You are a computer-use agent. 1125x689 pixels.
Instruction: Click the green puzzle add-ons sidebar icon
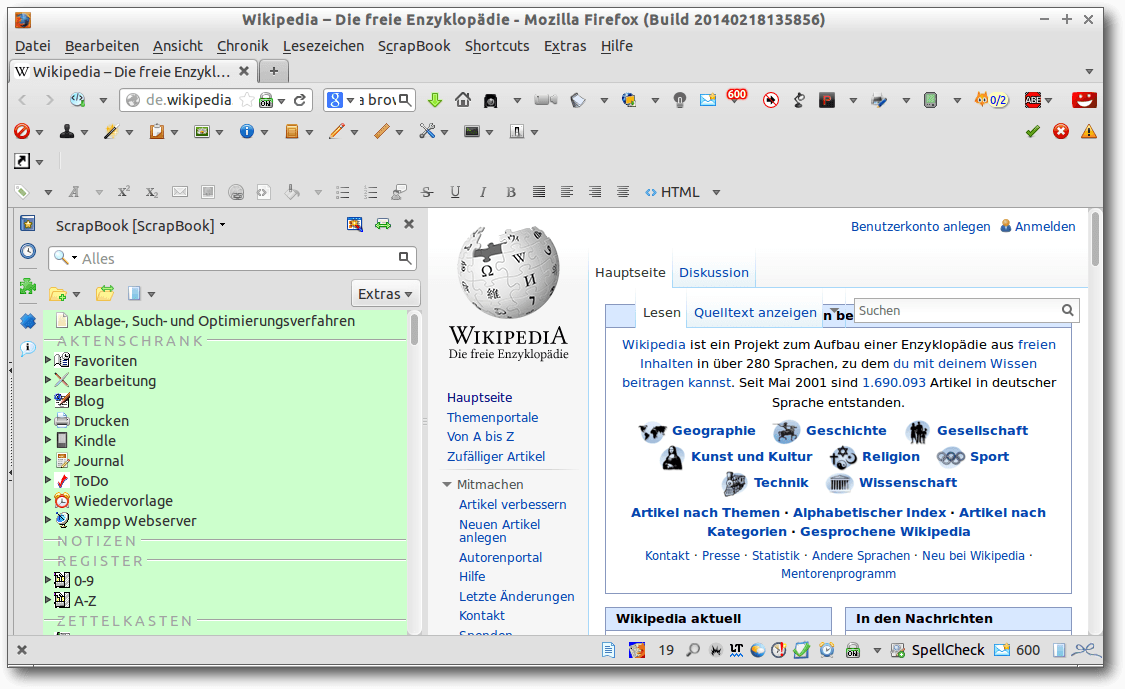pyautogui.click(x=27, y=286)
